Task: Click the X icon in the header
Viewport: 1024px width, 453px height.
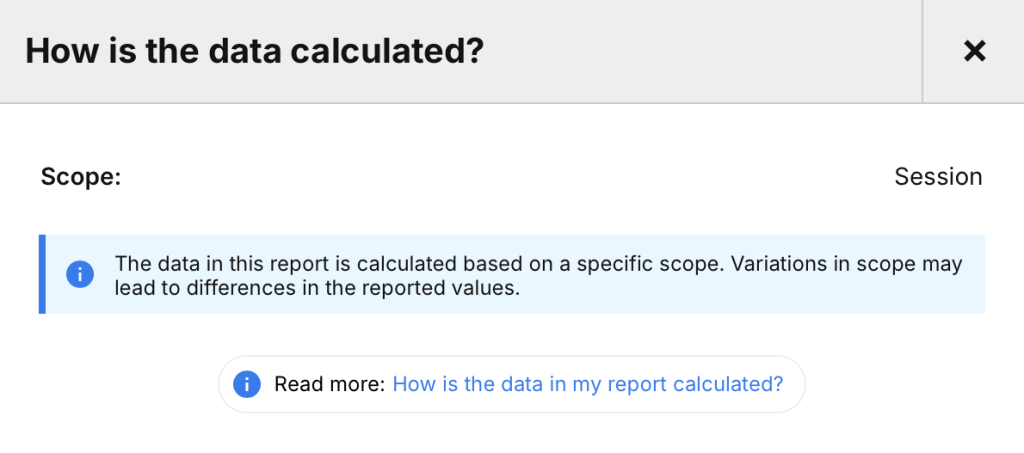Action: (974, 51)
